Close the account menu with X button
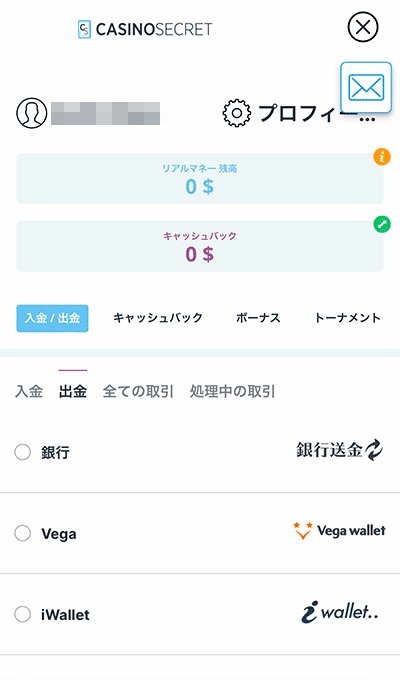Viewport: 400px width, 680px height. (363, 27)
